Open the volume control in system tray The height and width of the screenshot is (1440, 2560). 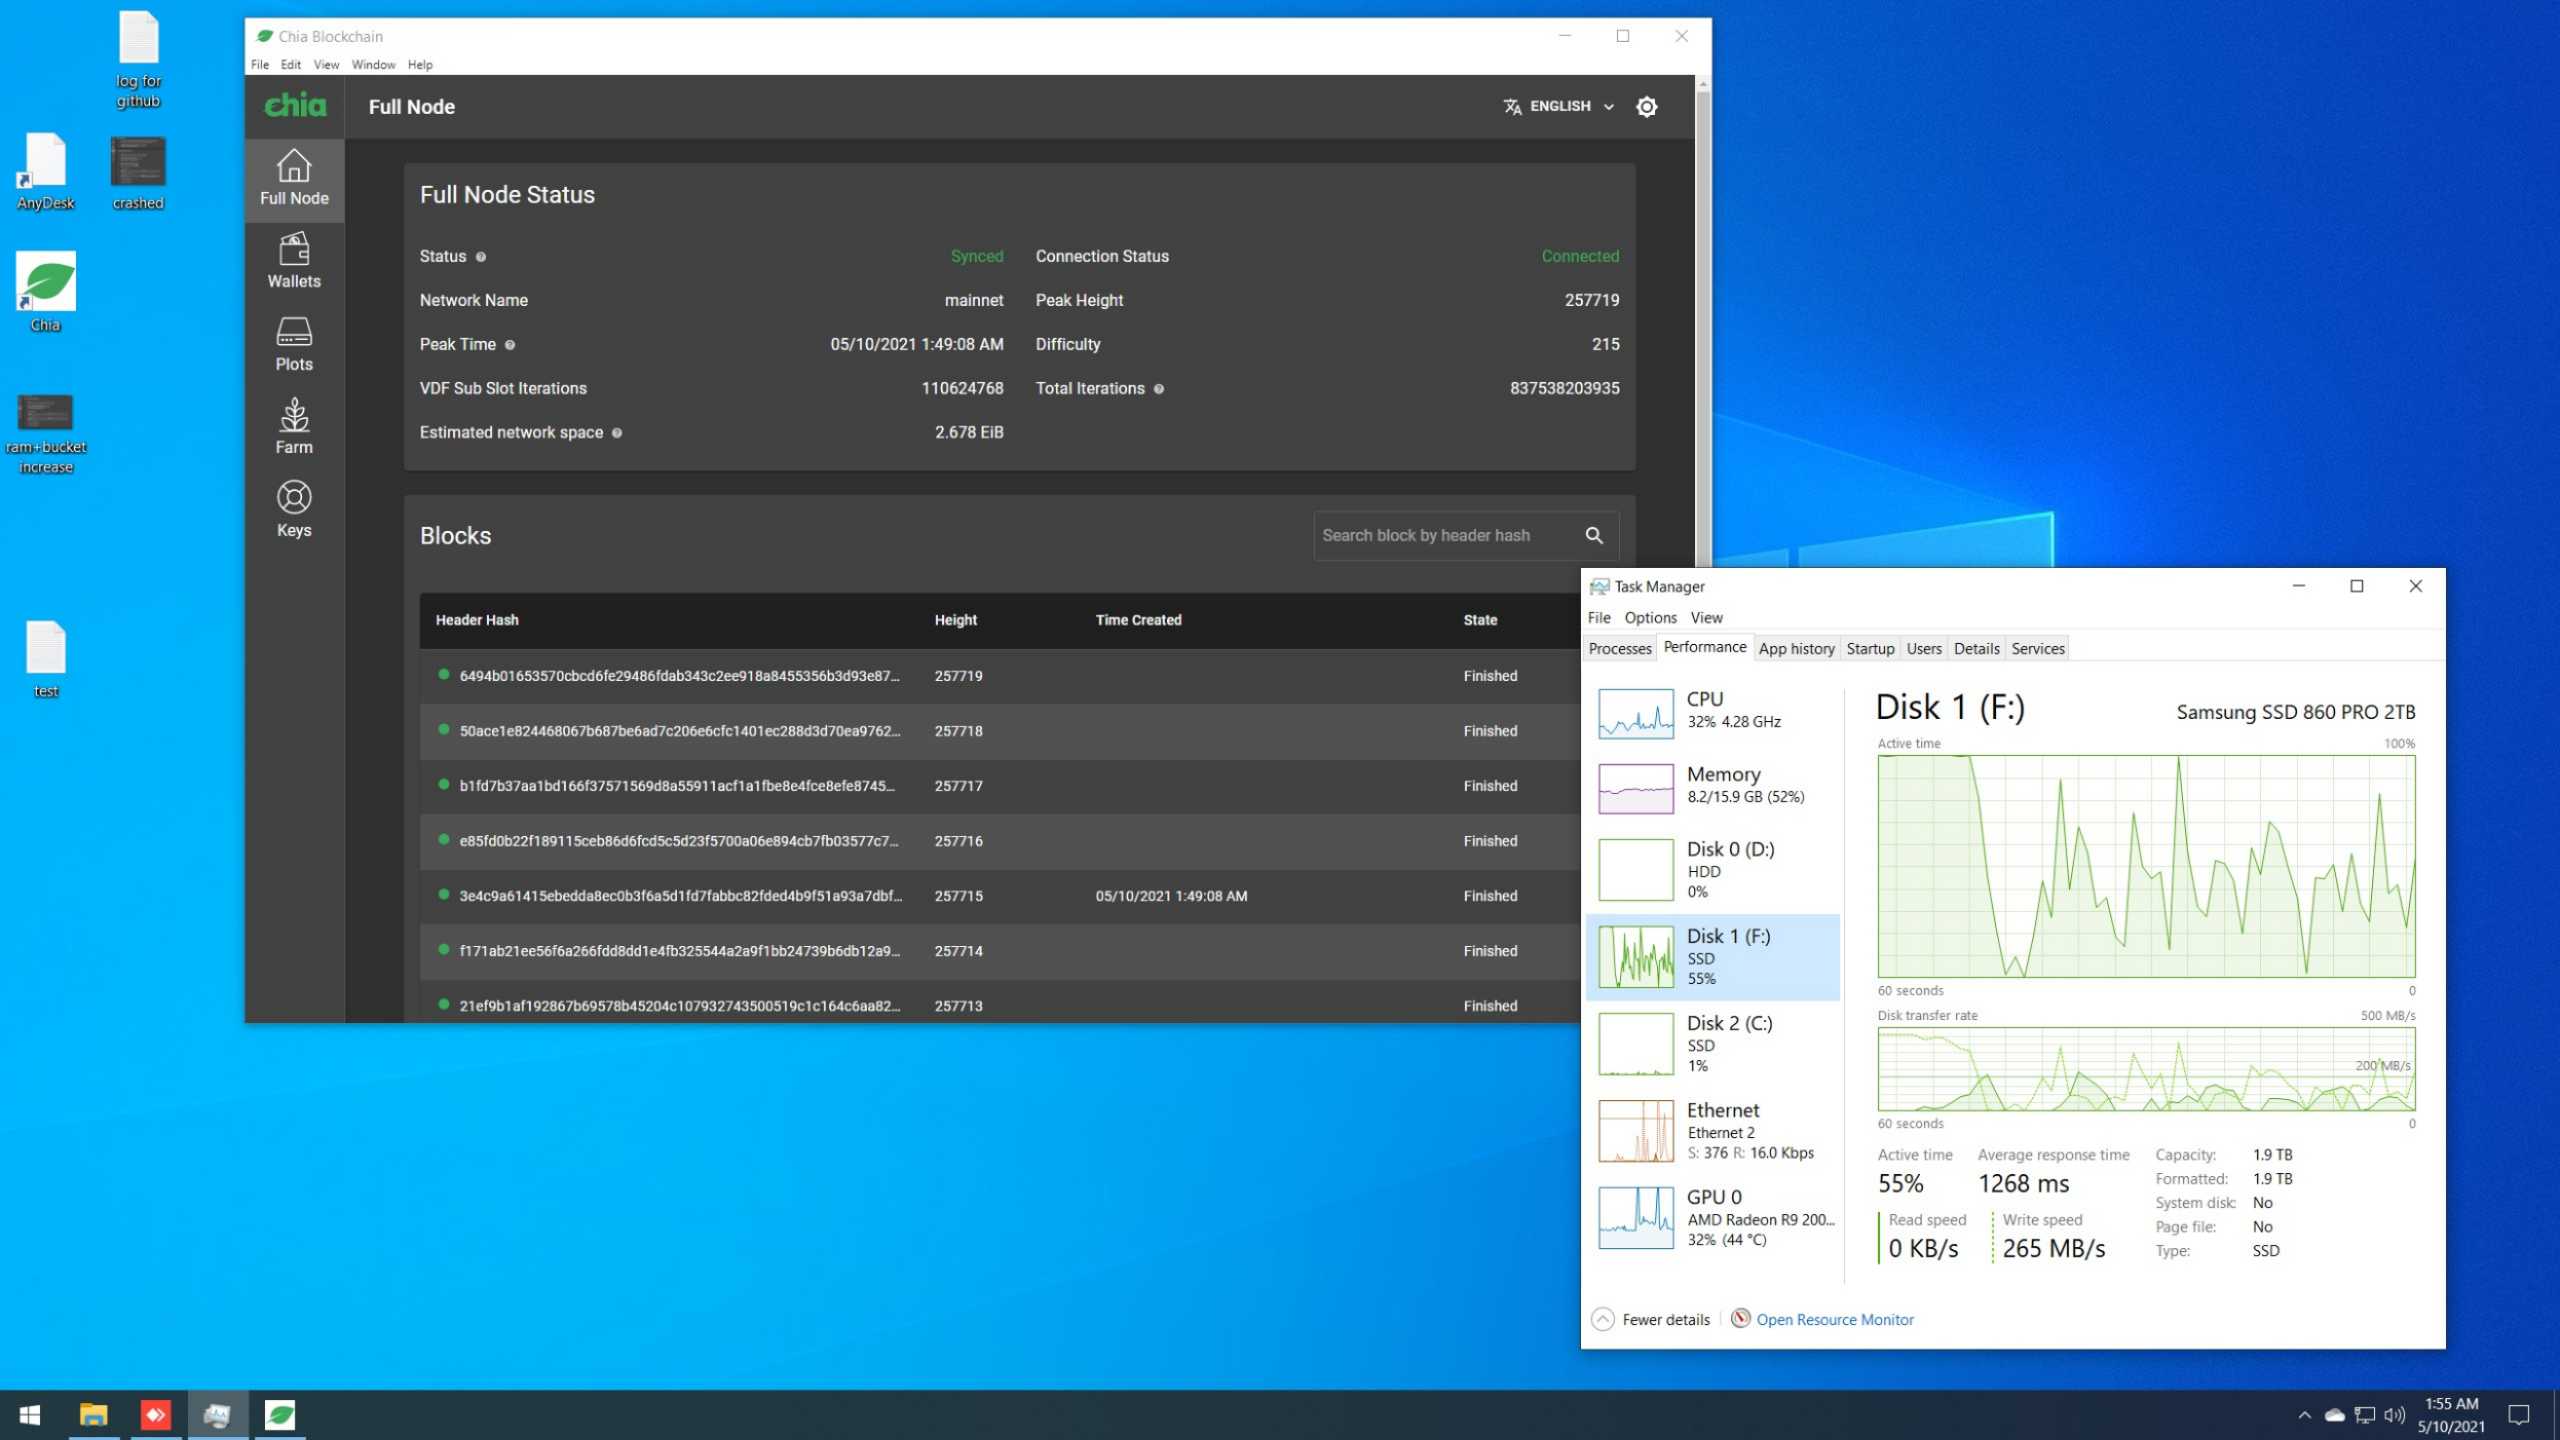coord(2394,1415)
